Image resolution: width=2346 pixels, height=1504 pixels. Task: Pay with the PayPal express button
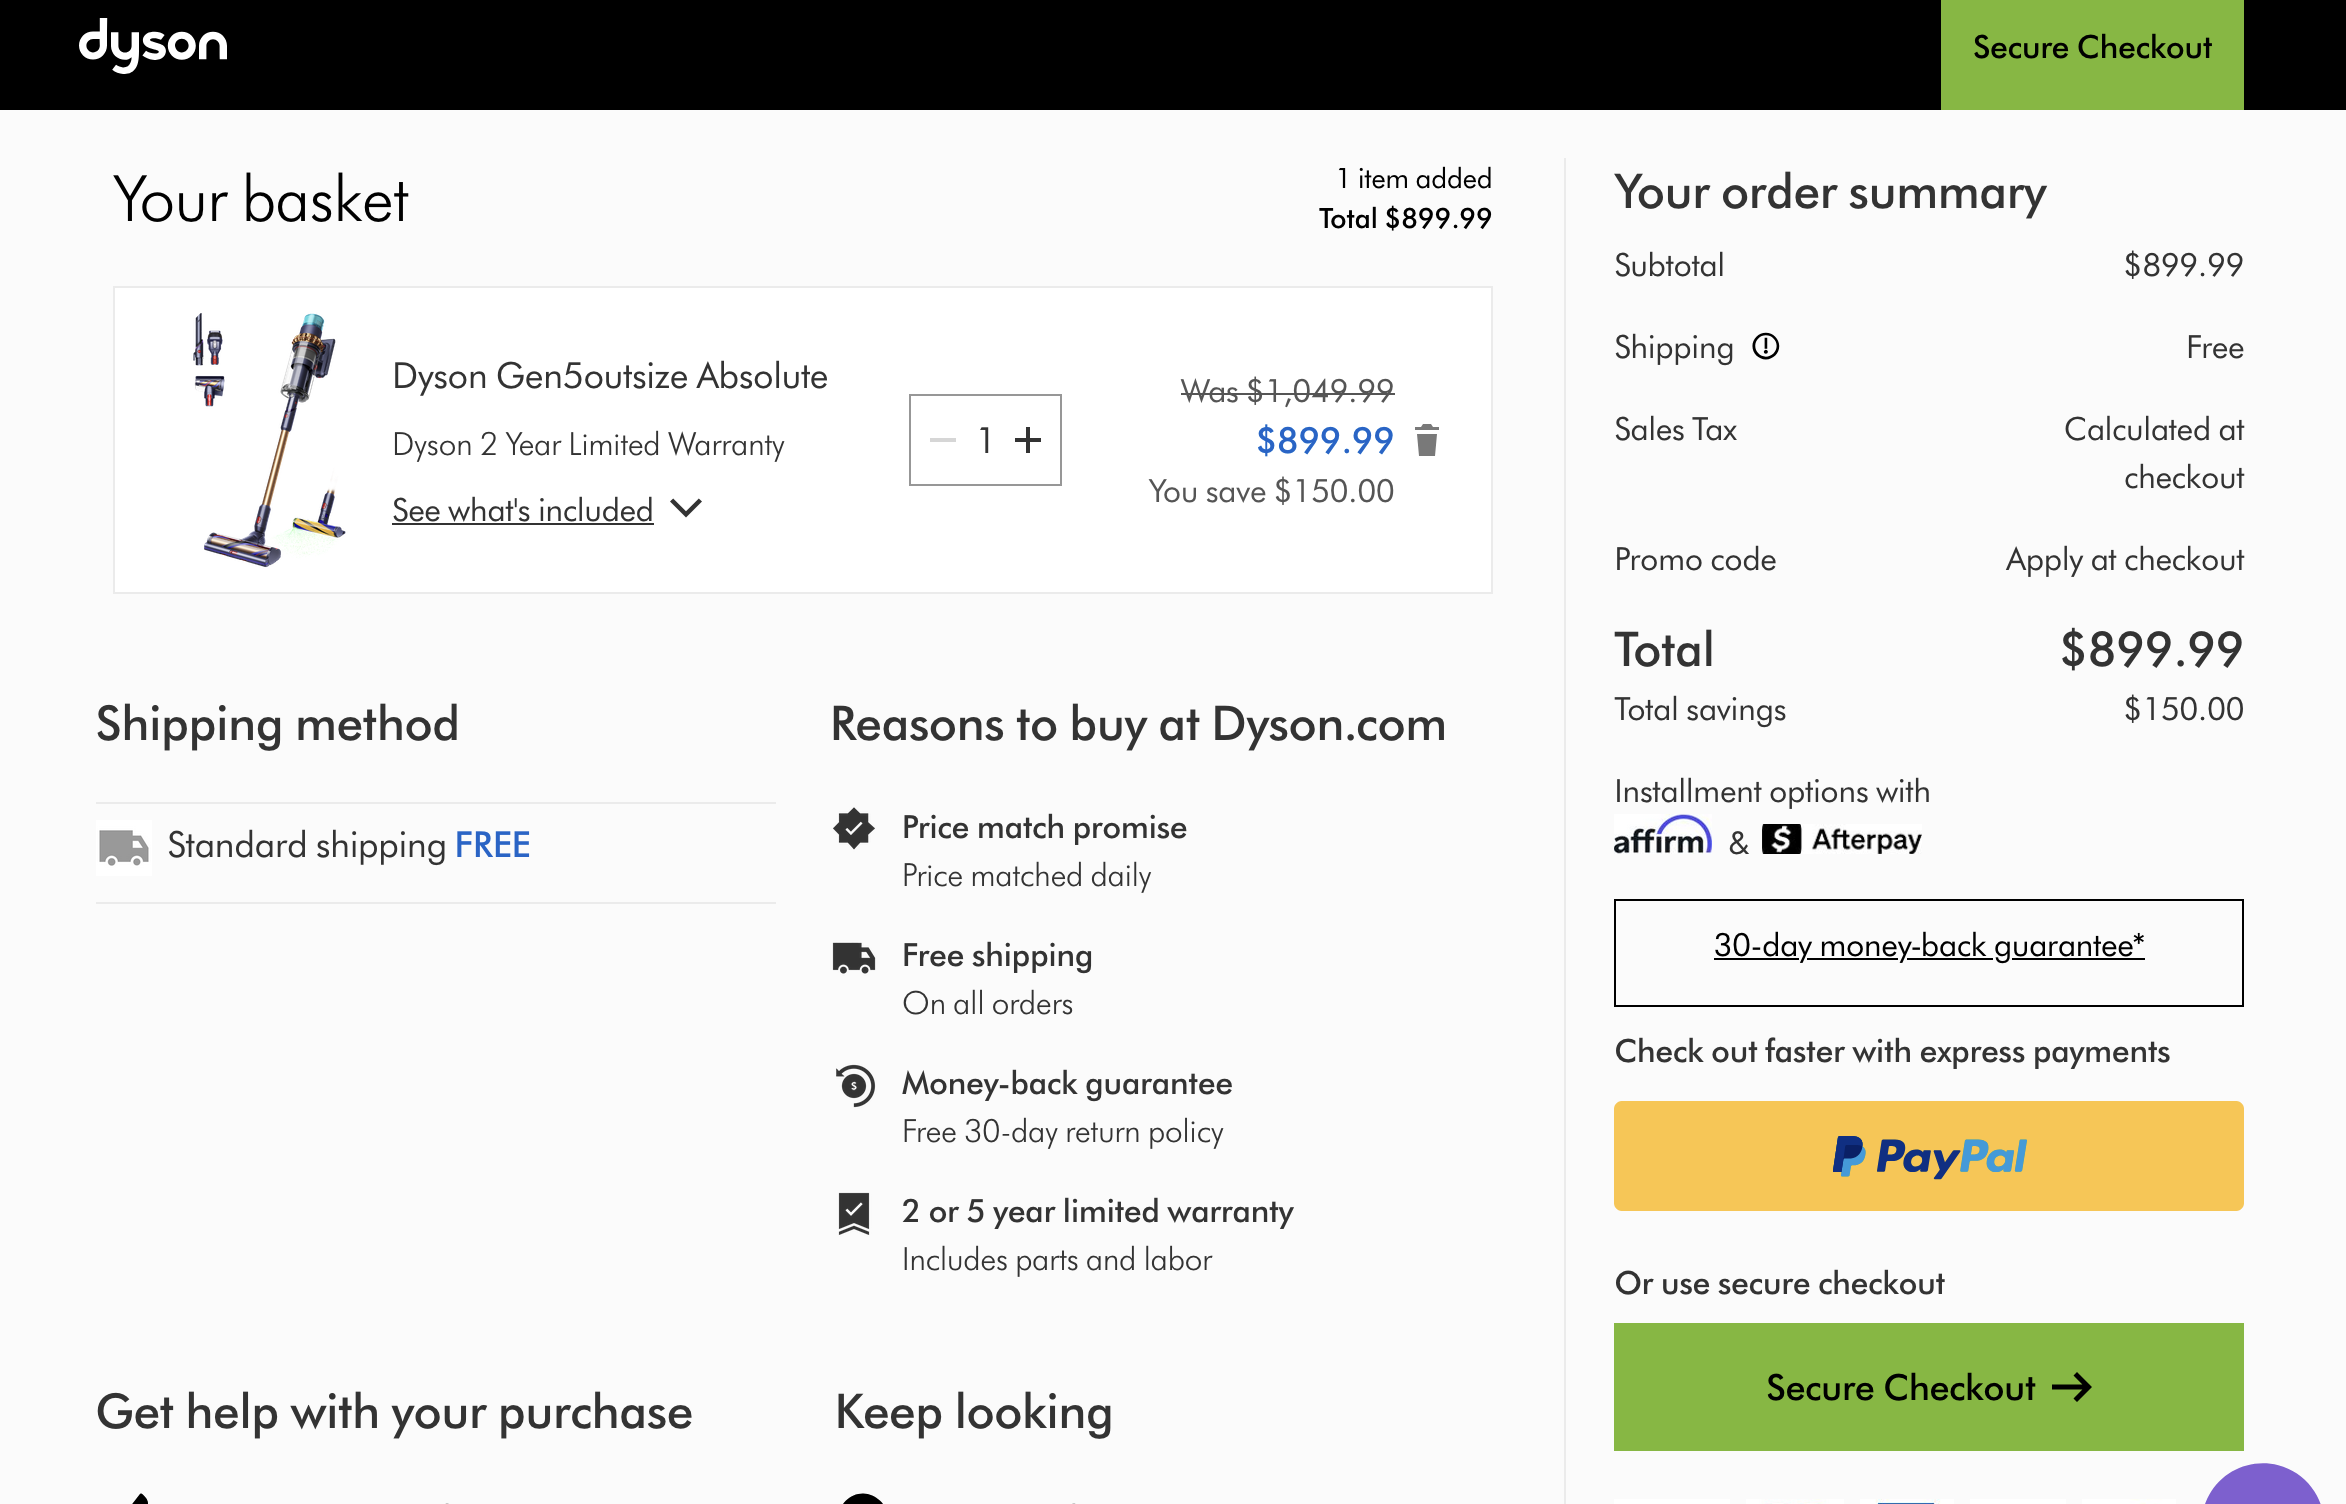[x=1928, y=1156]
